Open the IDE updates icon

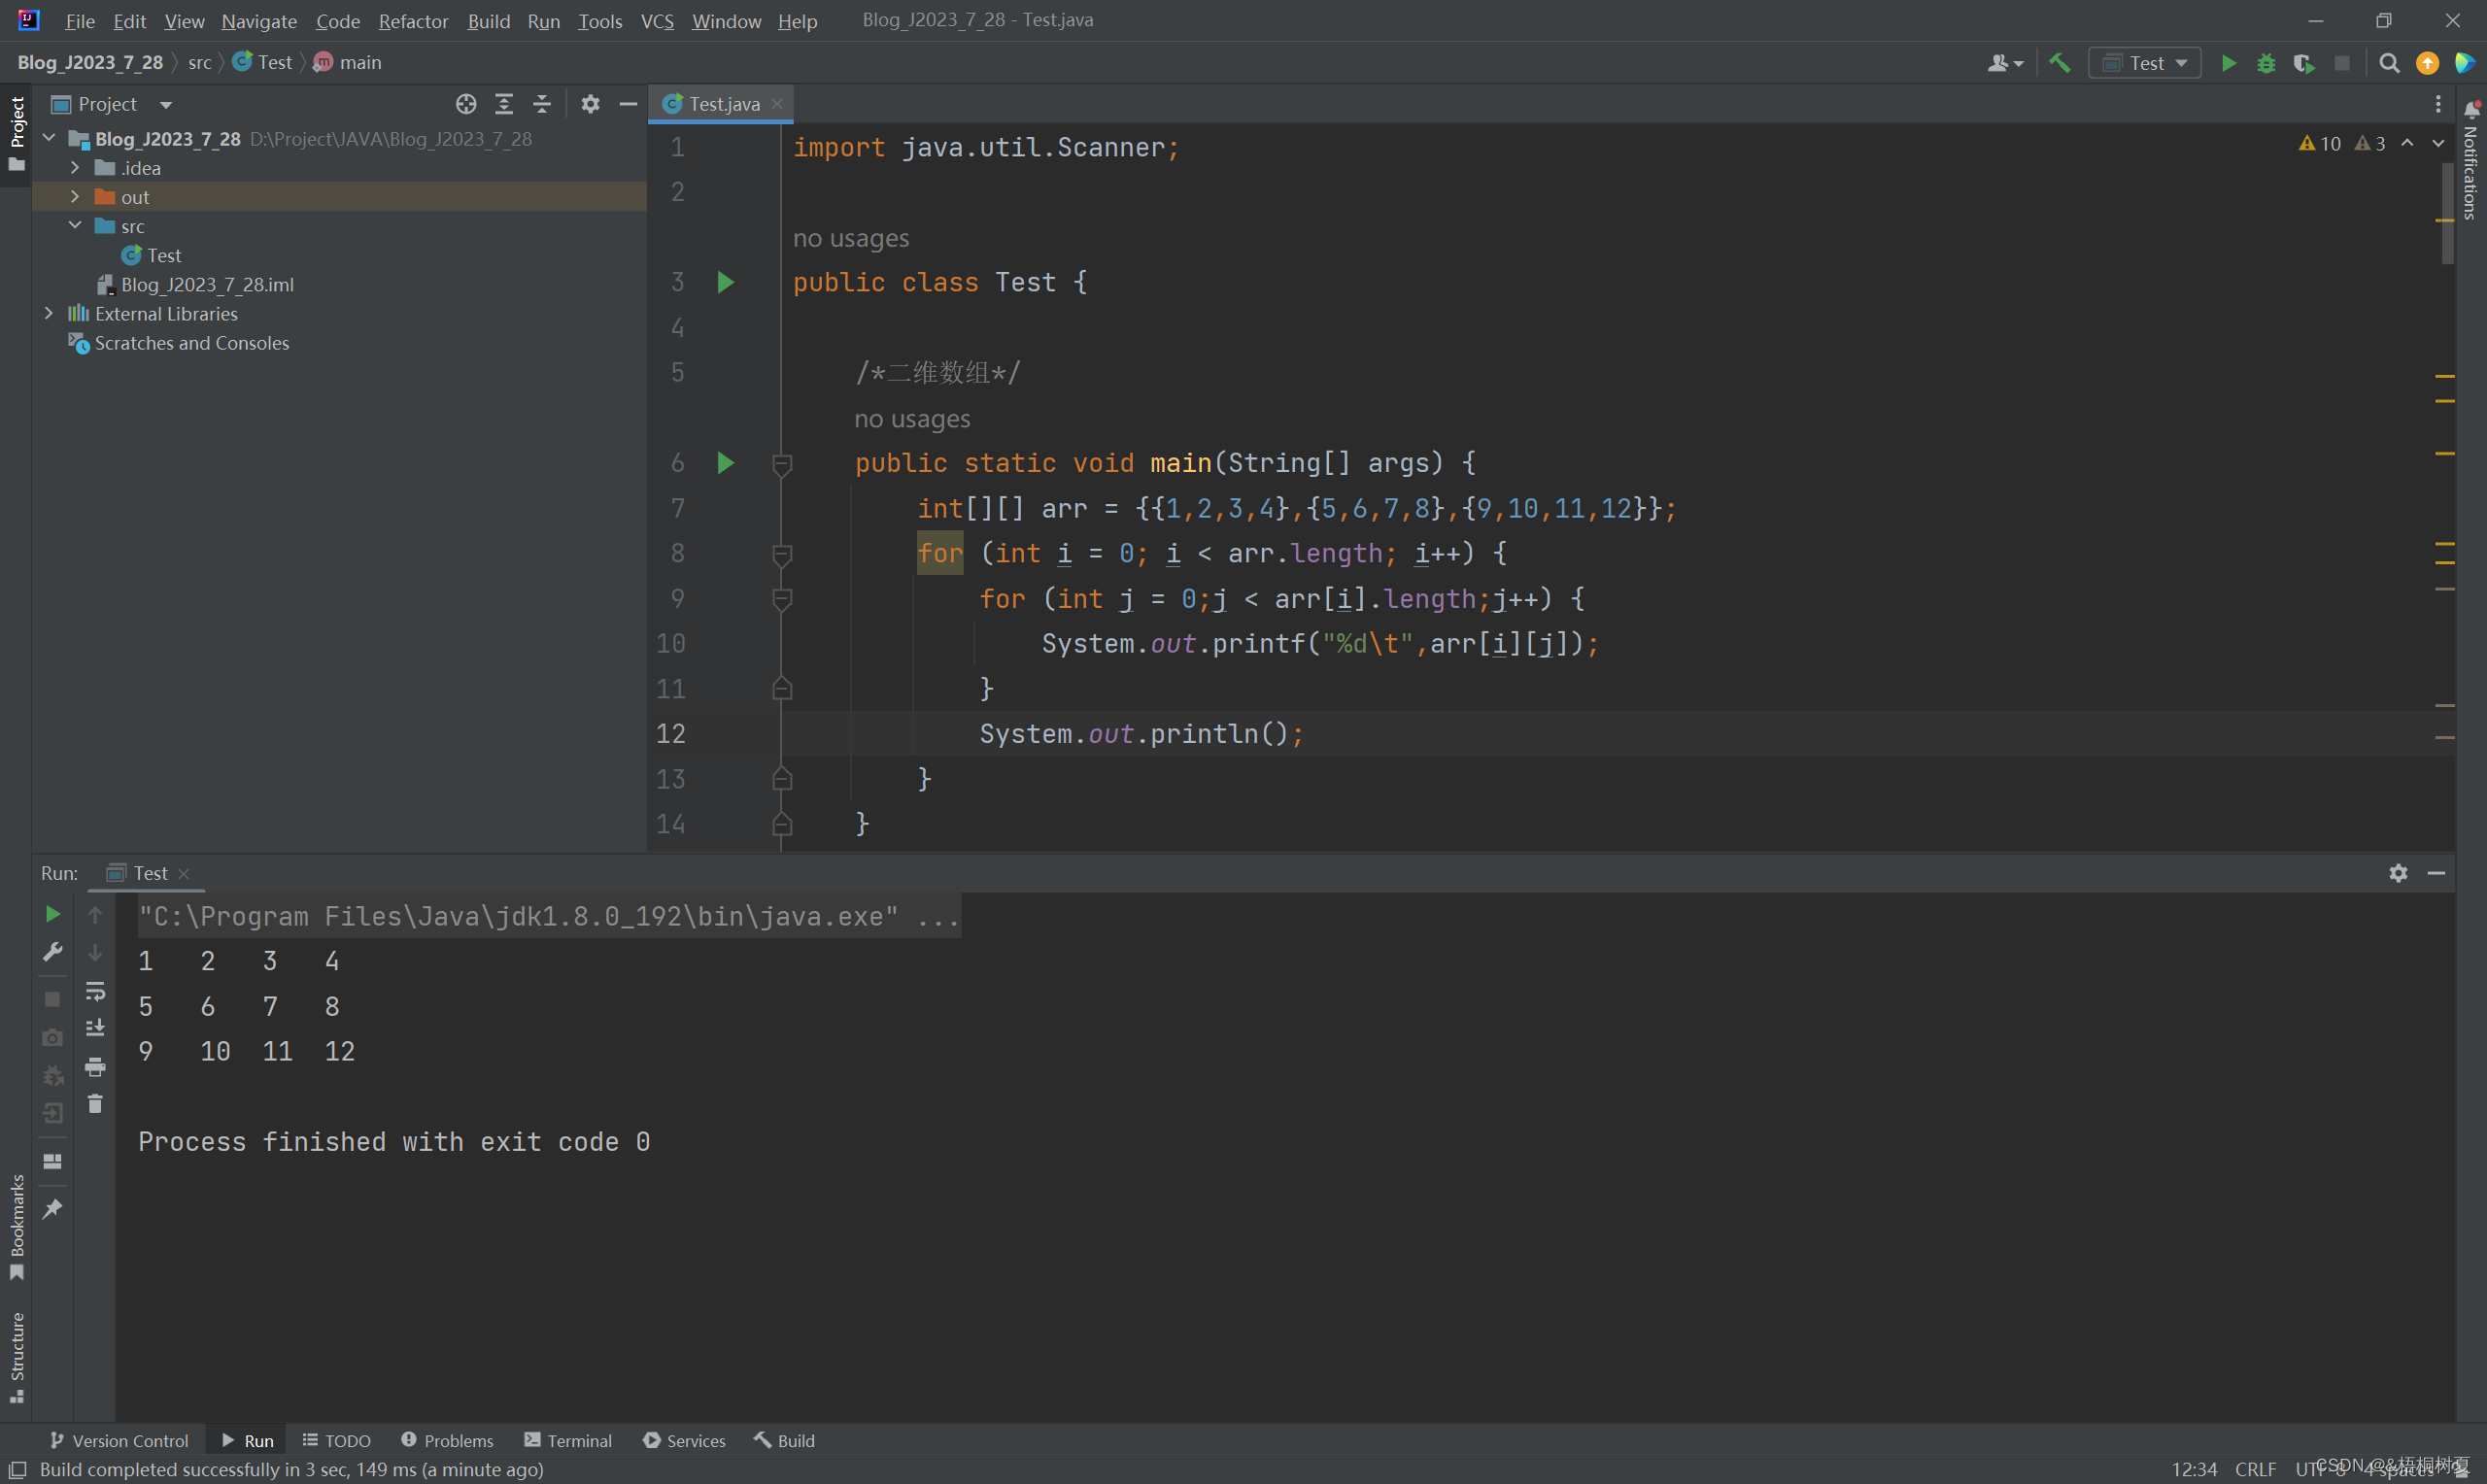2427,63
